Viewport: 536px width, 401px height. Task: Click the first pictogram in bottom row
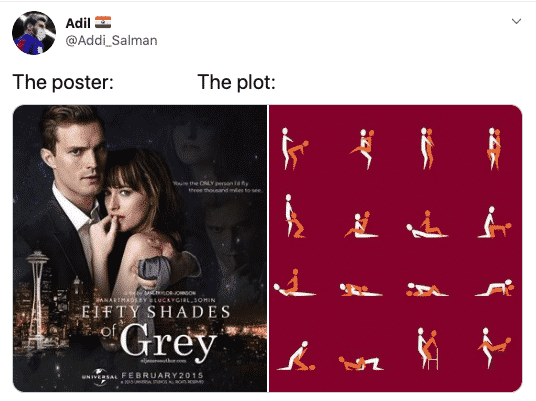tap(296, 356)
